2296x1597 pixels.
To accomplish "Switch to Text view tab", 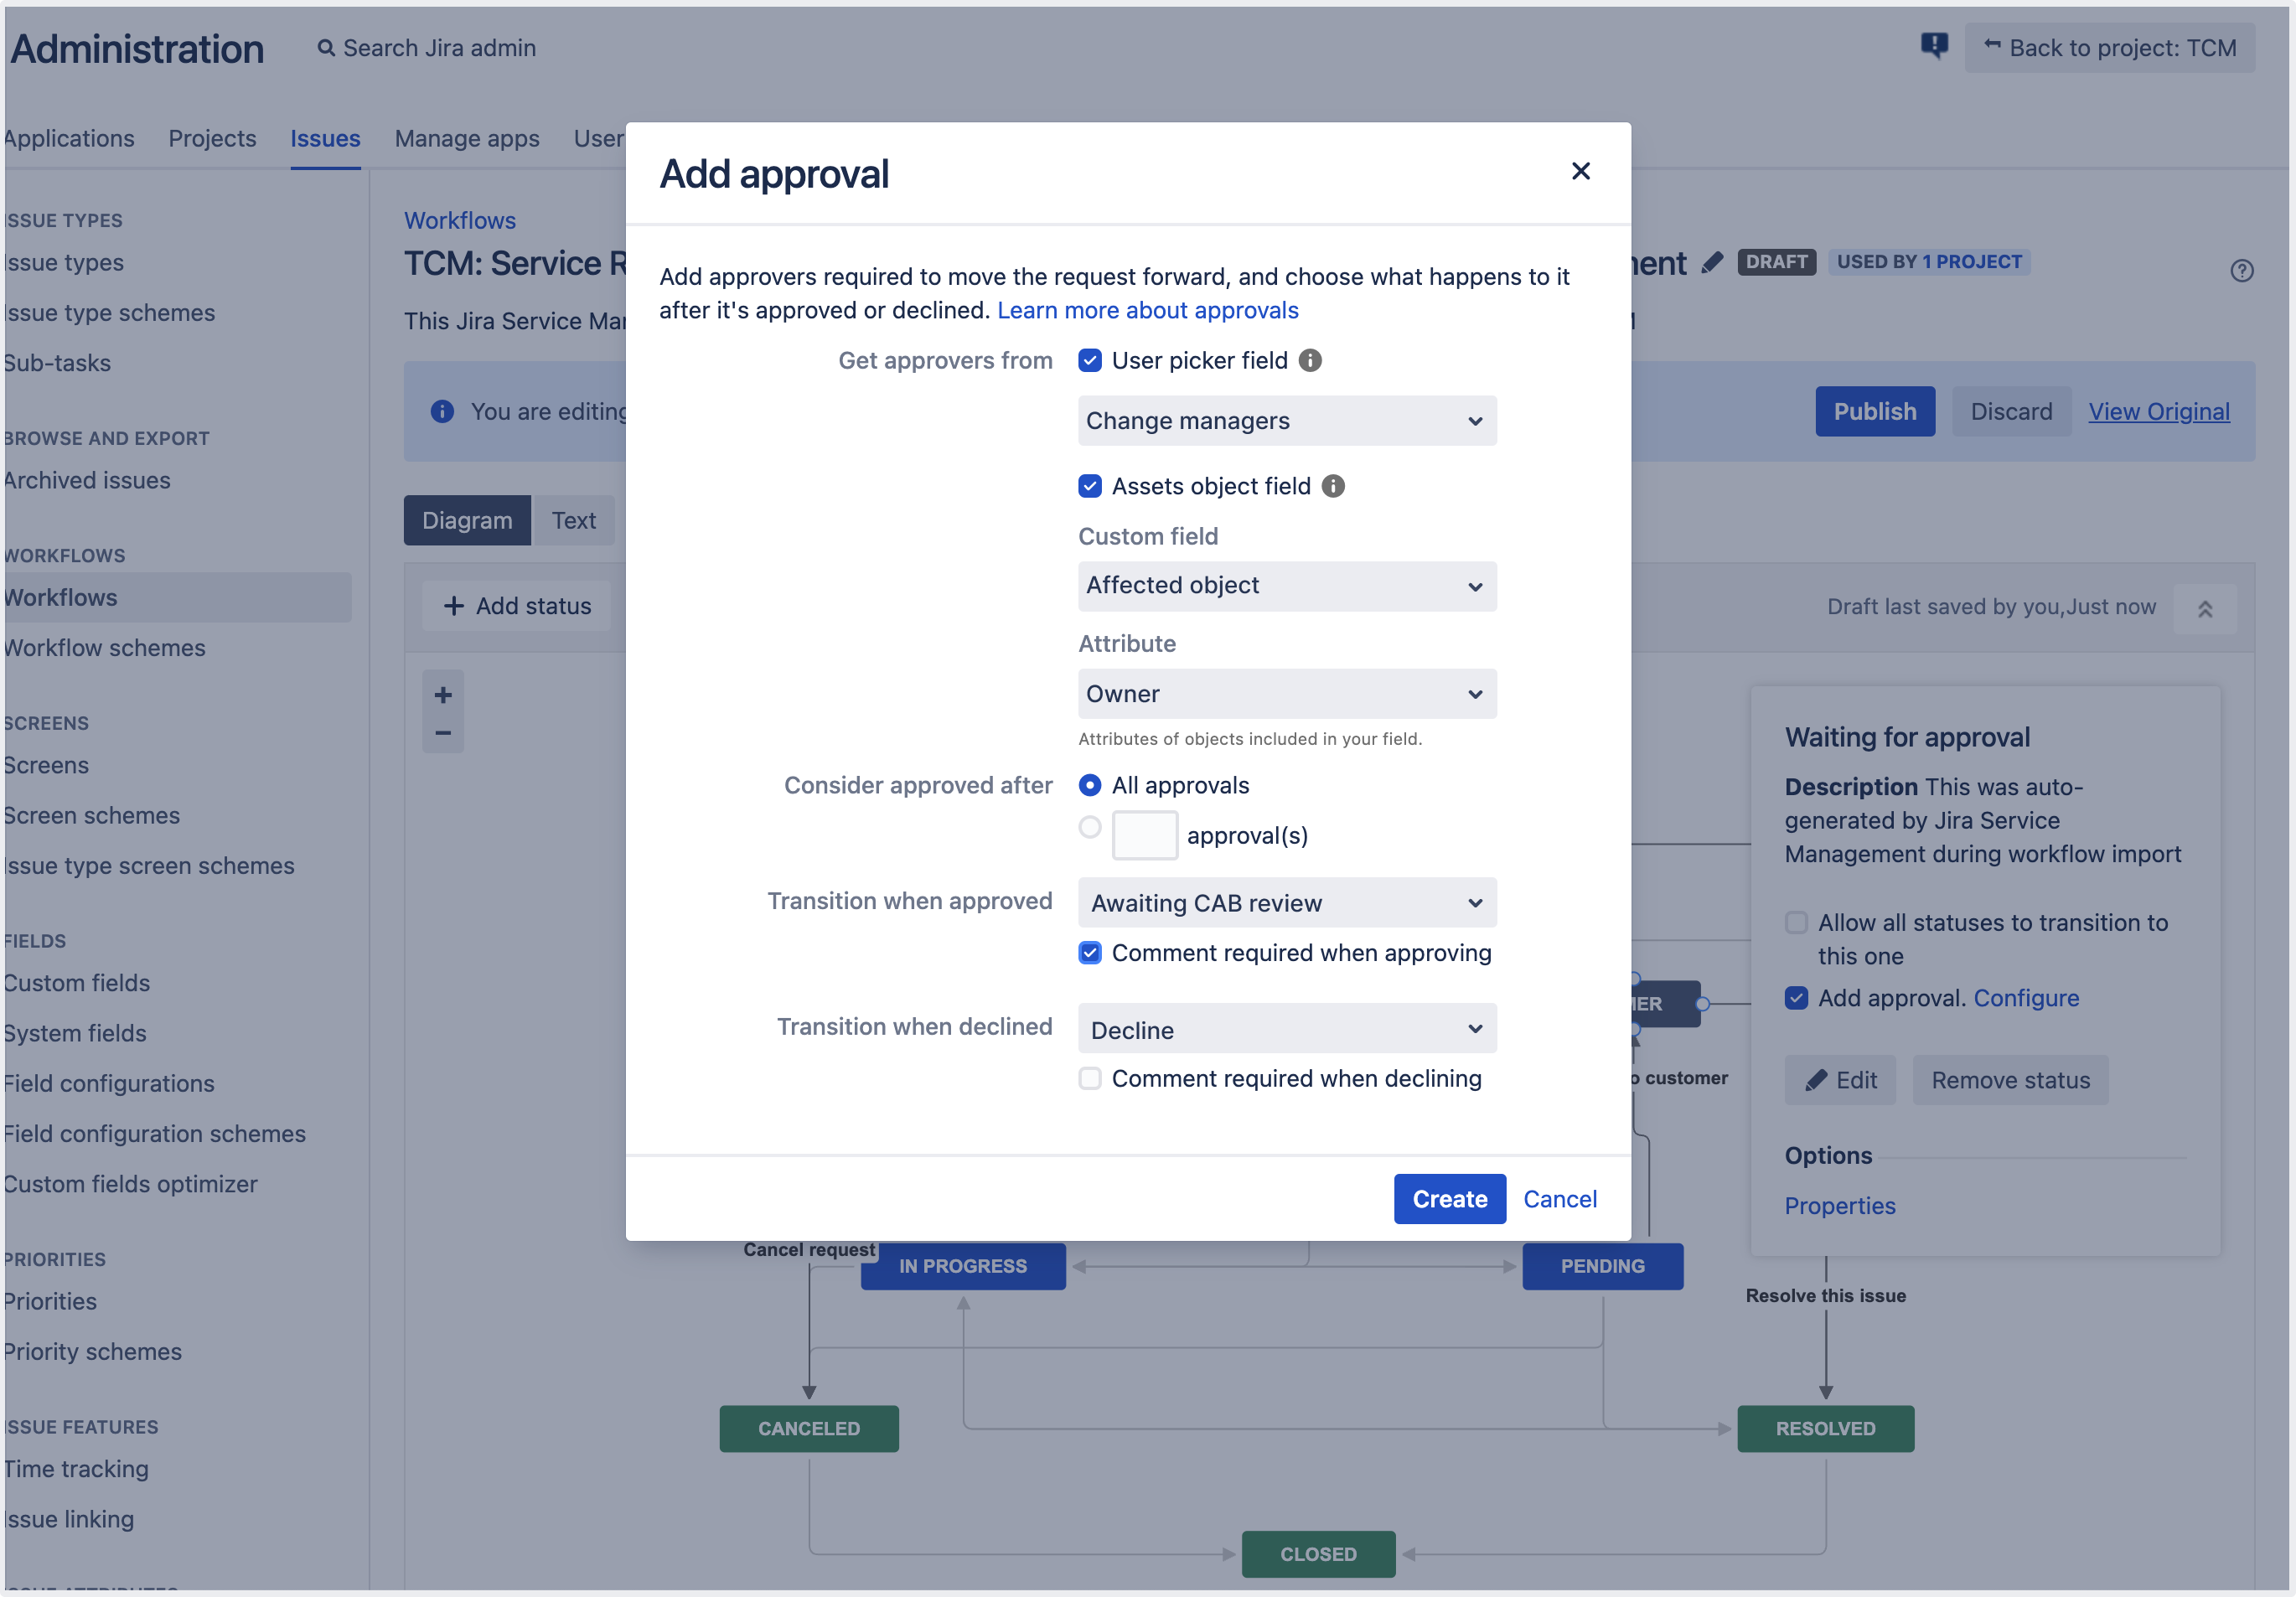I will [x=573, y=520].
